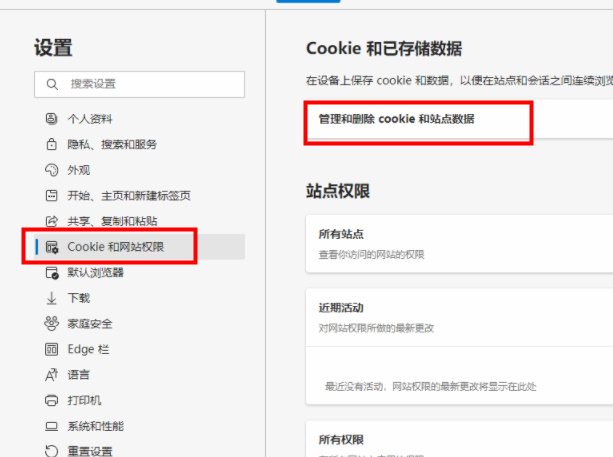Screen dimensions: 613x457
Task: Click the 站点权限 section title
Action: [x=338, y=191]
